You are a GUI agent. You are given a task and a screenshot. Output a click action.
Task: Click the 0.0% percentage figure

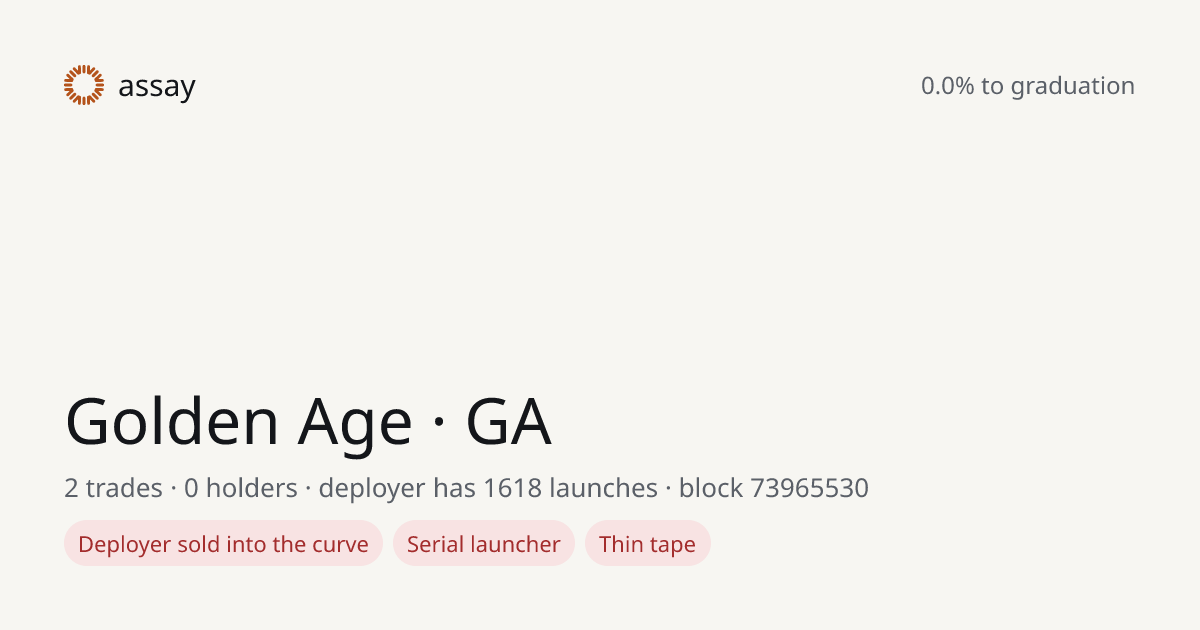[x=947, y=86]
